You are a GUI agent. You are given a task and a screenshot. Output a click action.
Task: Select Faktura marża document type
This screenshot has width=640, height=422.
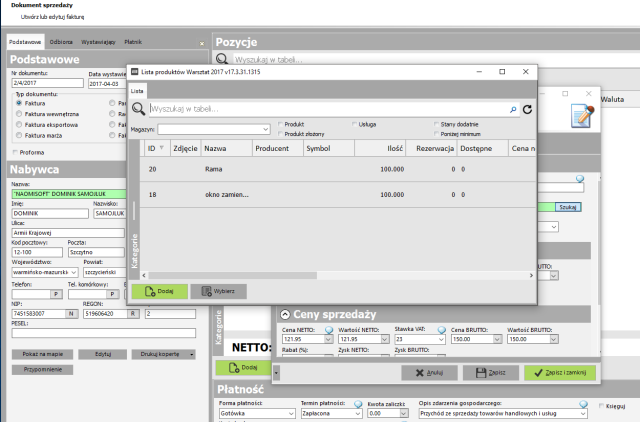click(x=19, y=135)
